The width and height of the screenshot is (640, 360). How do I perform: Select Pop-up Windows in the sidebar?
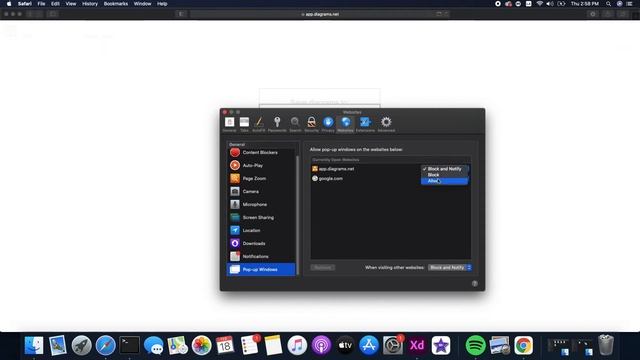tap(261, 269)
